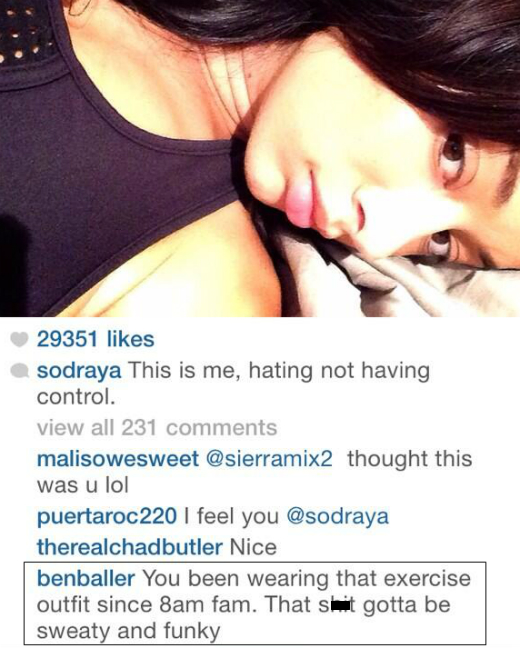This screenshot has width=520, height=648.
Task: Open benballer's profile
Action: tap(86, 578)
